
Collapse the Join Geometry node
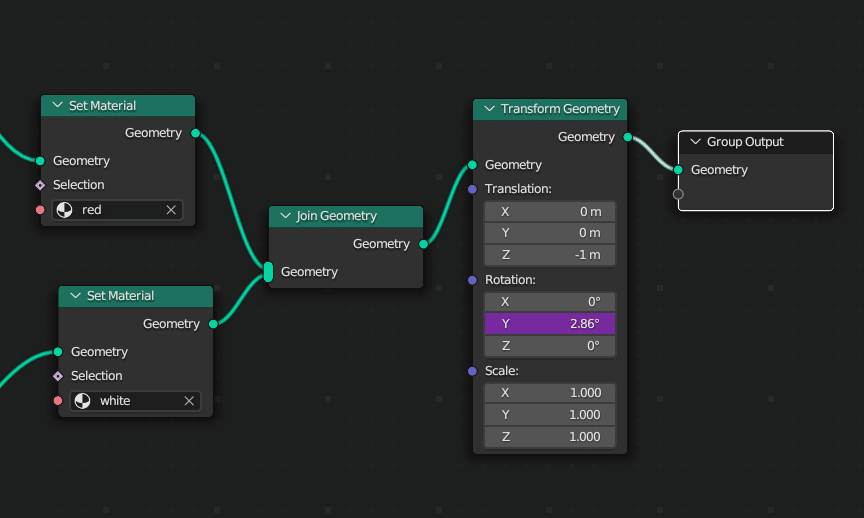(x=285, y=216)
